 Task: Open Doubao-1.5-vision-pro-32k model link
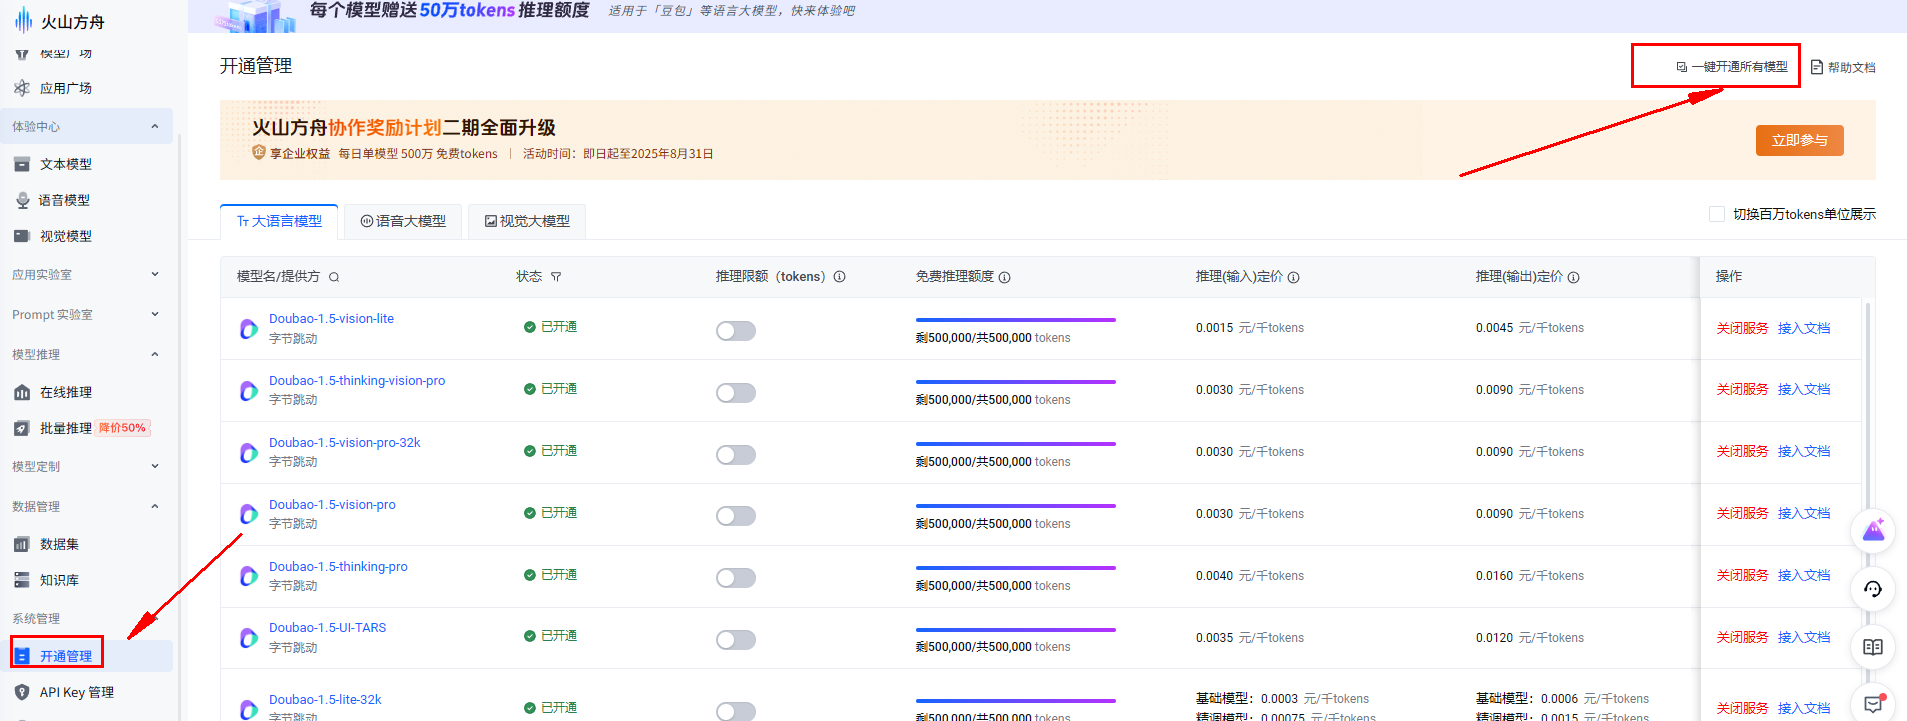coord(345,442)
